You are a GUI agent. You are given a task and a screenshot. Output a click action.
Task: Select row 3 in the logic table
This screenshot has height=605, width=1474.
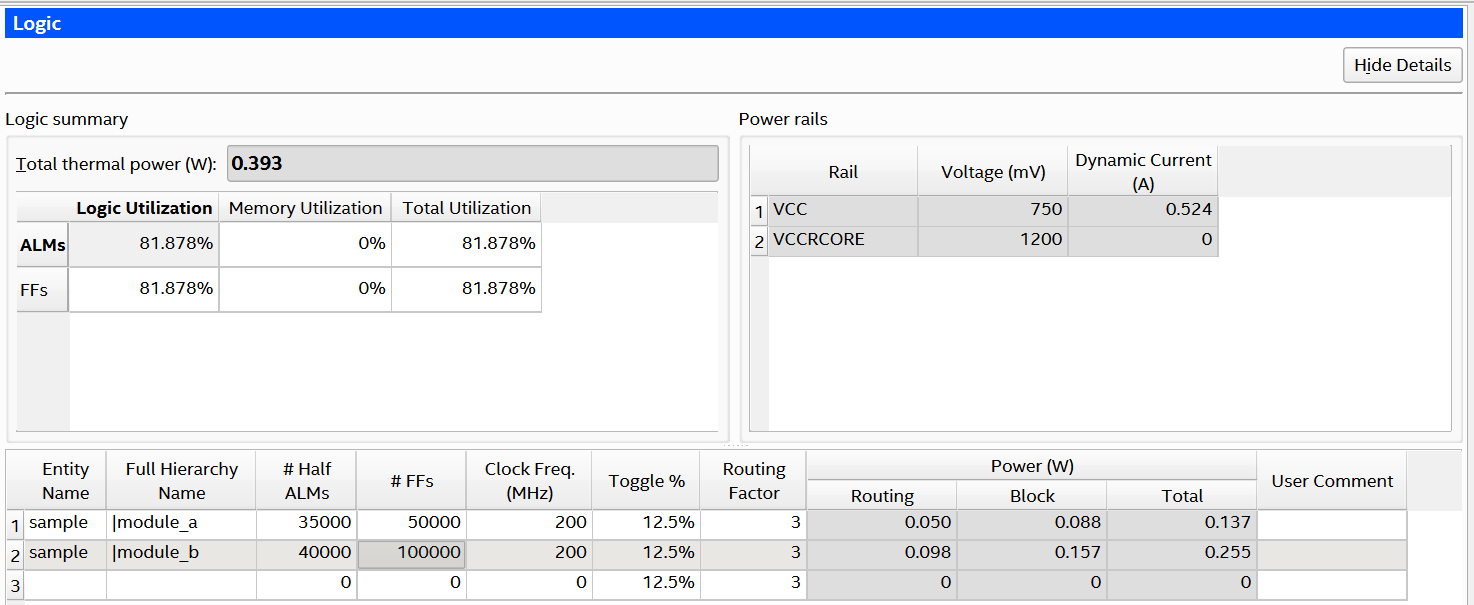[14, 584]
